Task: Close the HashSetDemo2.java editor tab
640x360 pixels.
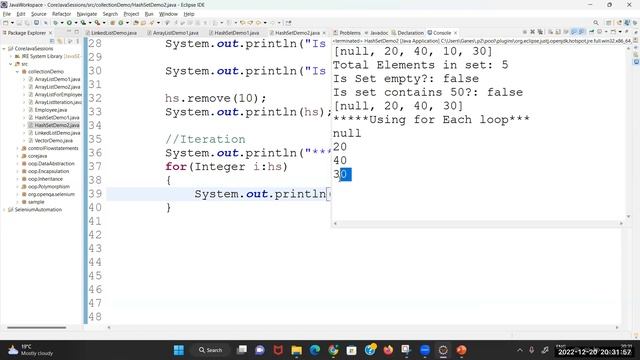Action: click(324, 33)
